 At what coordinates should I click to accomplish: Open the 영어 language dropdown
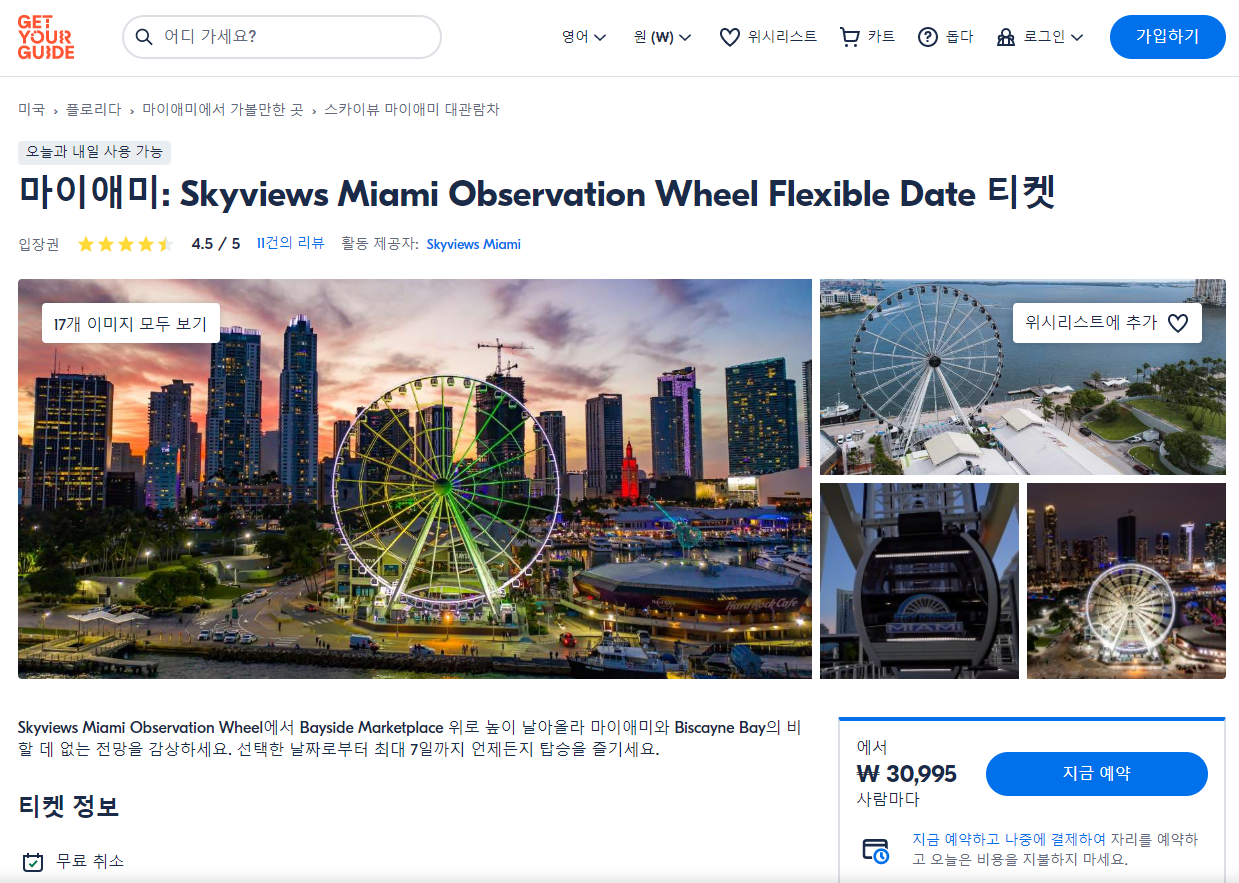(584, 37)
